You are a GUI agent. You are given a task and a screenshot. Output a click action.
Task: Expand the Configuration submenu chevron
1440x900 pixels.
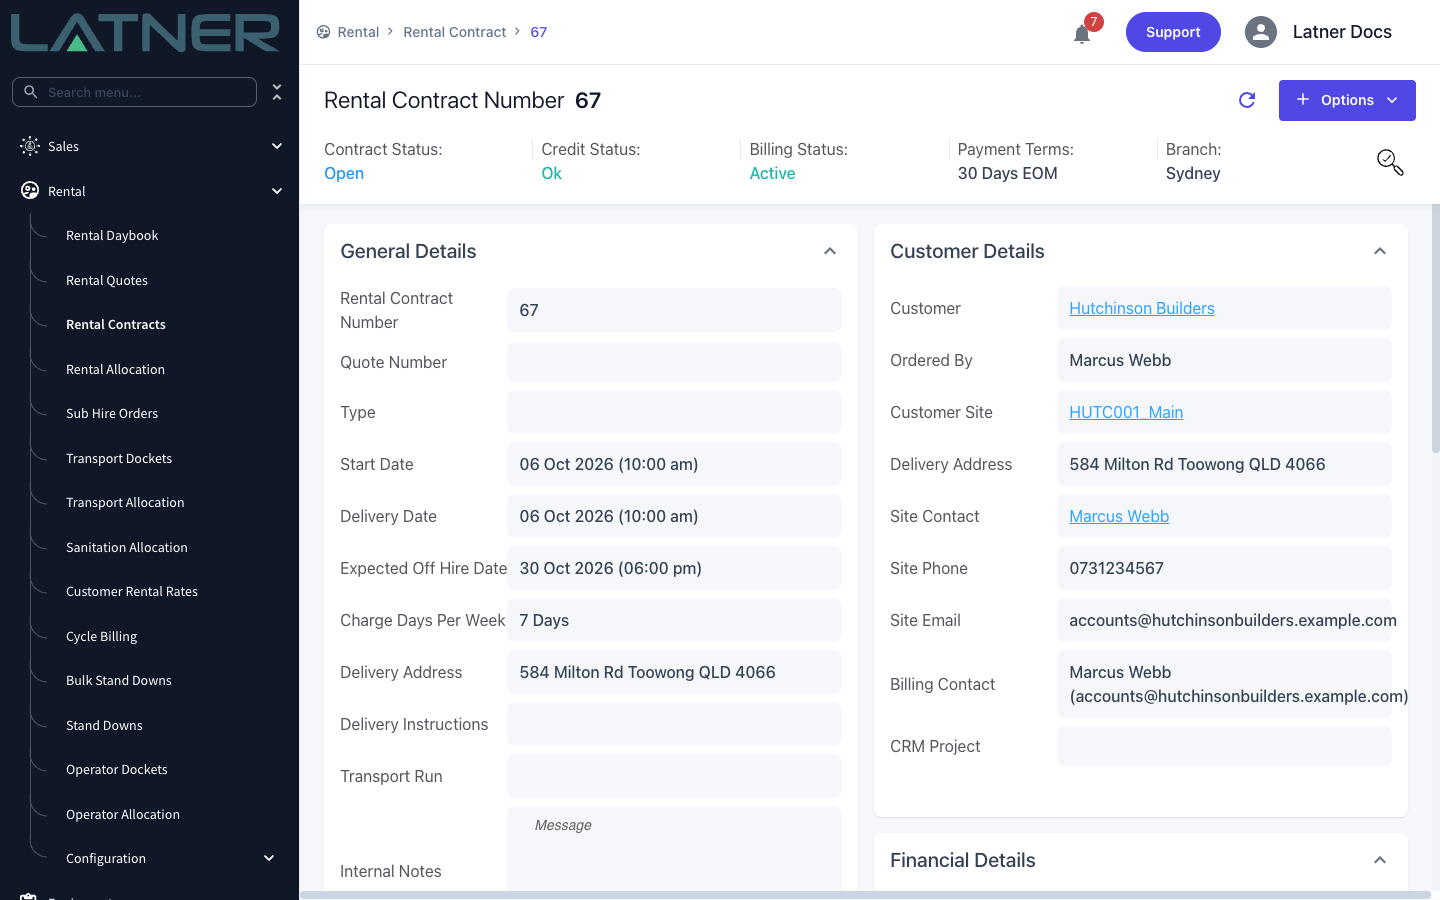point(269,858)
